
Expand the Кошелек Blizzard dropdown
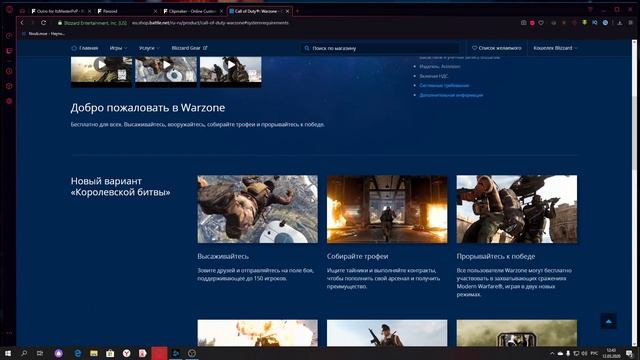pyautogui.click(x=556, y=48)
